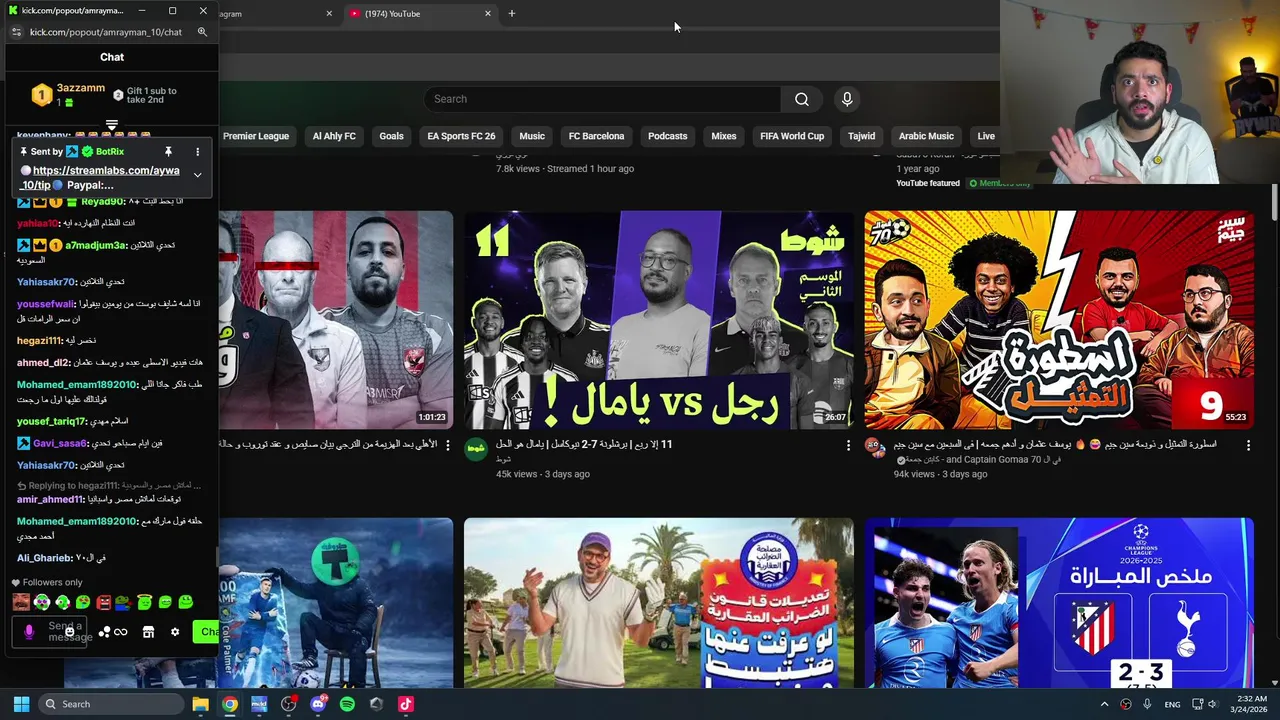
Task: Insert the bearded face emote
Action: [21, 602]
